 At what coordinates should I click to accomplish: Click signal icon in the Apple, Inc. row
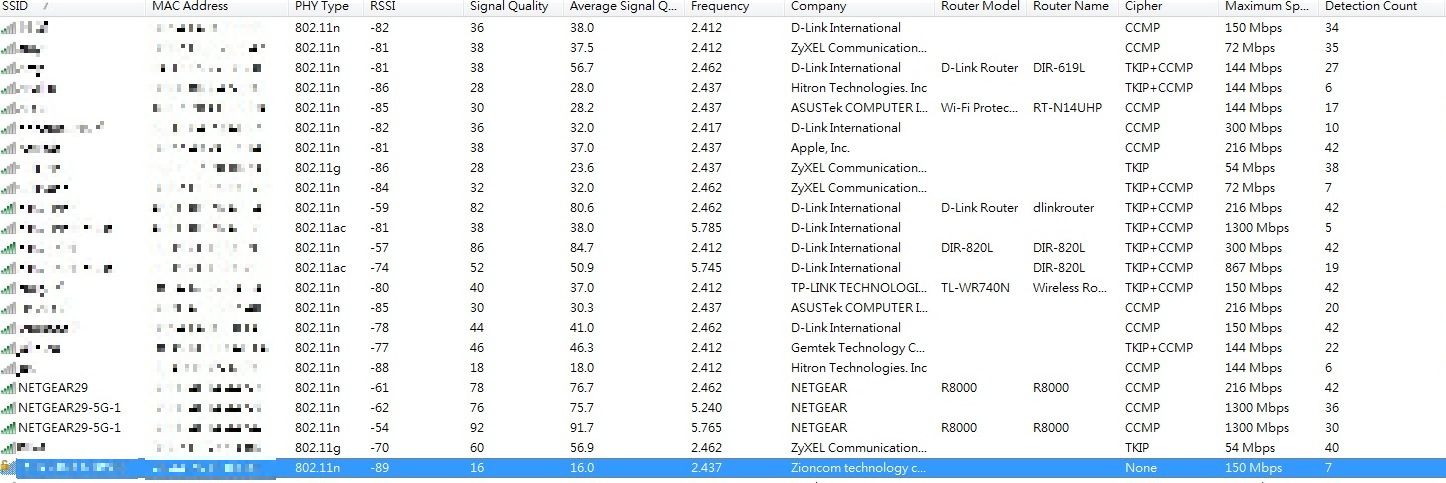[x=8, y=148]
